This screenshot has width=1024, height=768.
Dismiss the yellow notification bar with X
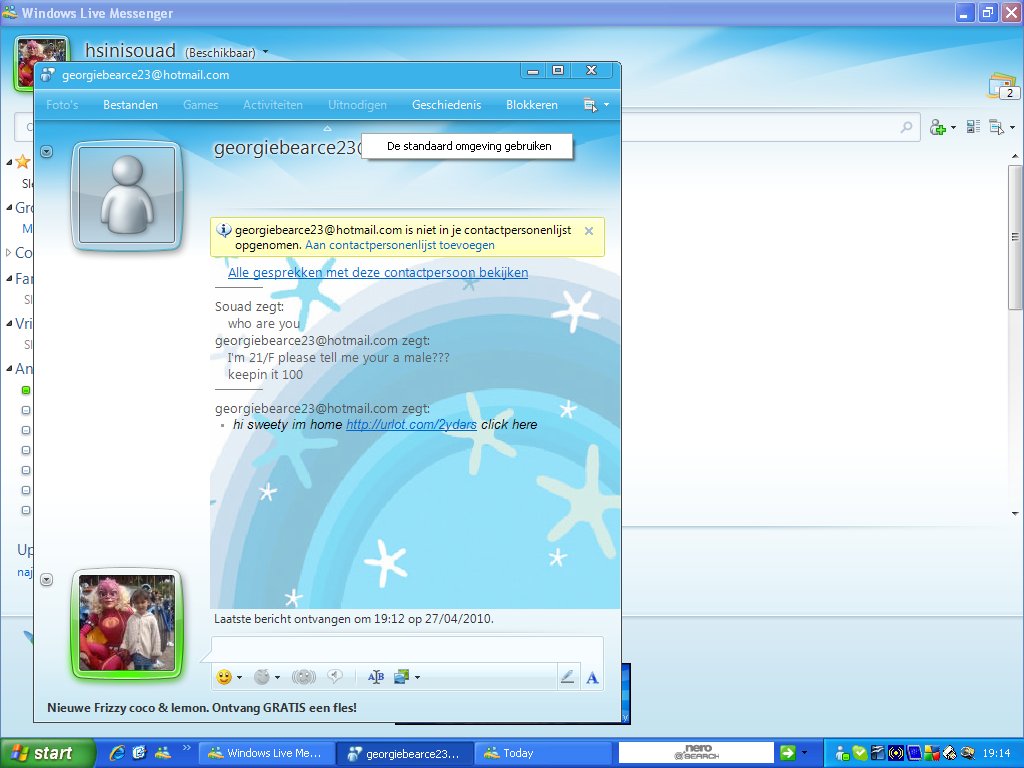589,231
